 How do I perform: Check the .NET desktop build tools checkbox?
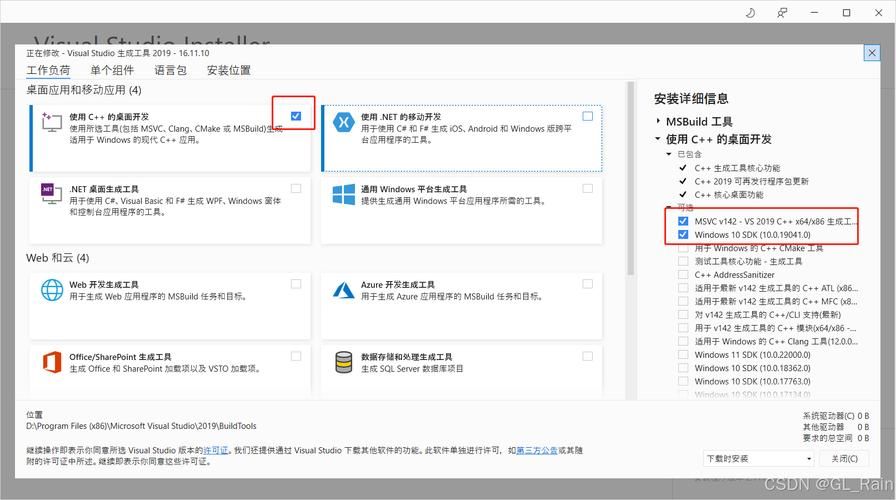pyautogui.click(x=295, y=189)
